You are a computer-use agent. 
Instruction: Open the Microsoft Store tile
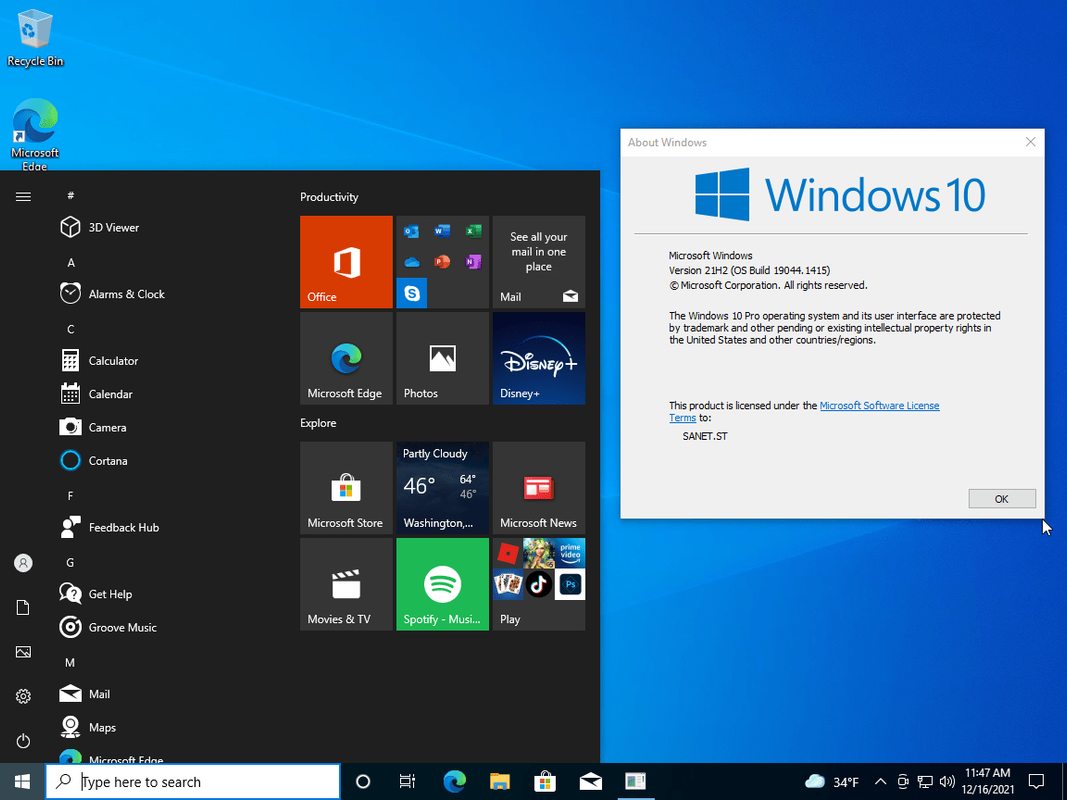[346, 488]
